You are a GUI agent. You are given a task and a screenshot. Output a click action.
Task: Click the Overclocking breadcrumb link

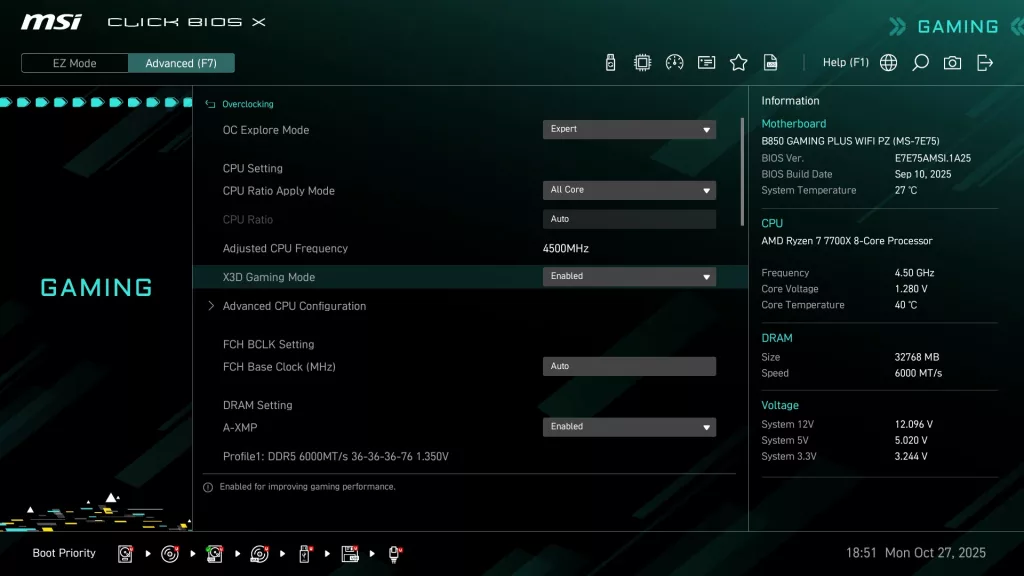coord(248,104)
